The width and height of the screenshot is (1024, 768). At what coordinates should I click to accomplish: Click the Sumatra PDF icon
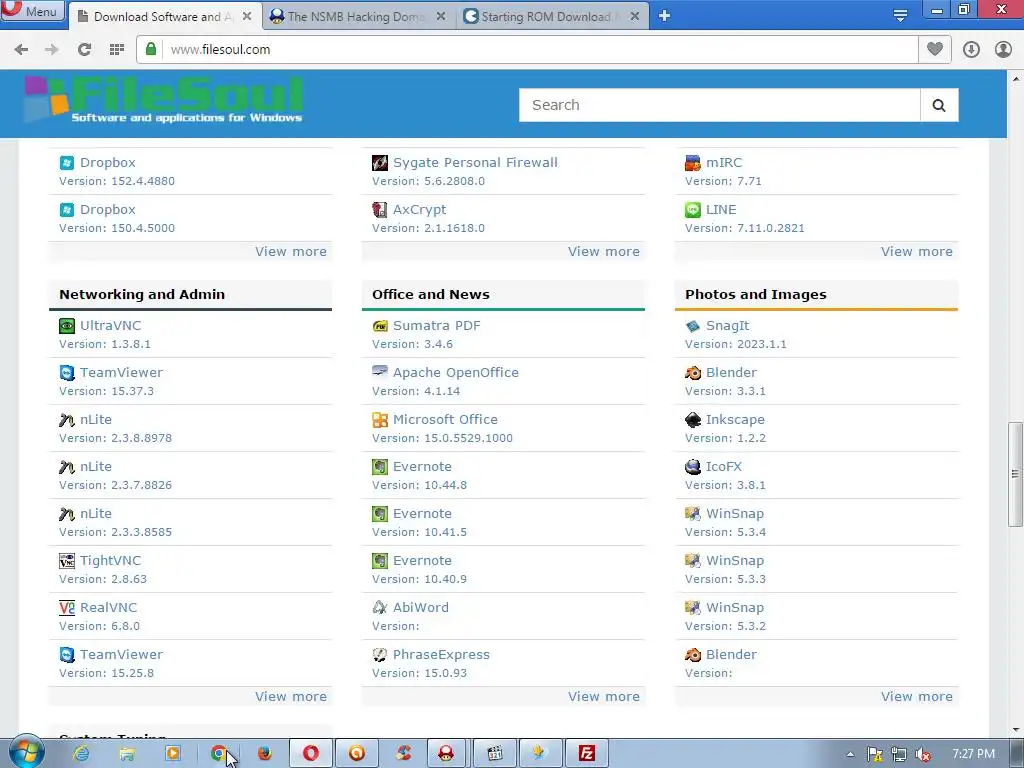[379, 326]
